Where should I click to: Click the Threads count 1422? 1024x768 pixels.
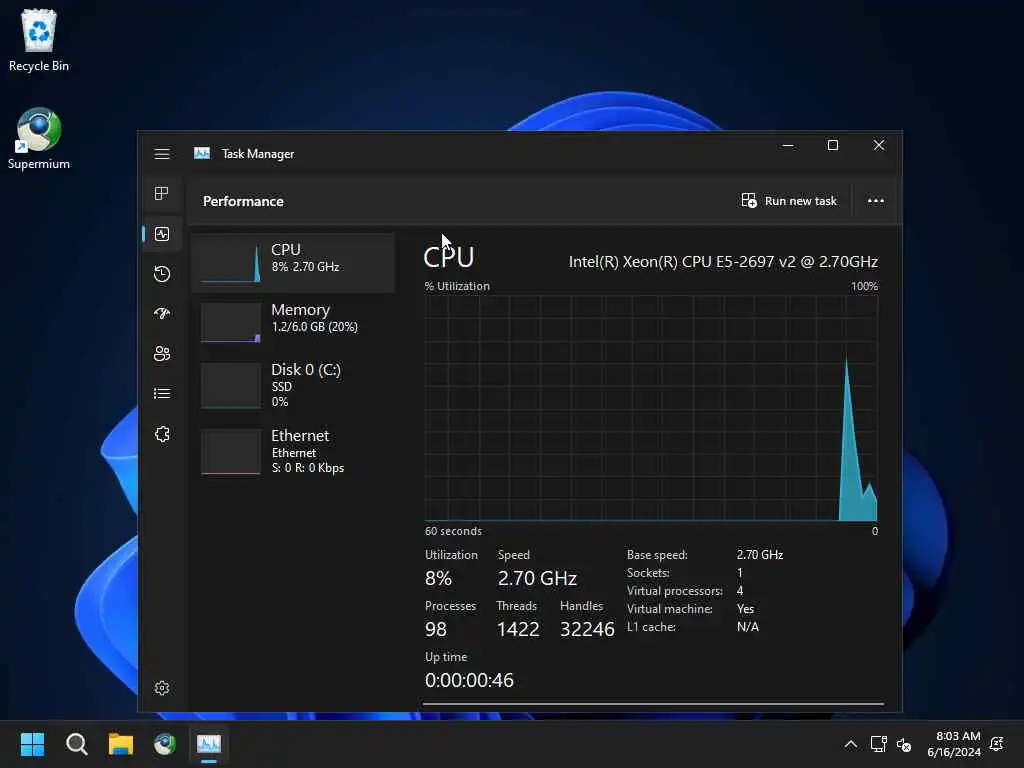tap(518, 629)
